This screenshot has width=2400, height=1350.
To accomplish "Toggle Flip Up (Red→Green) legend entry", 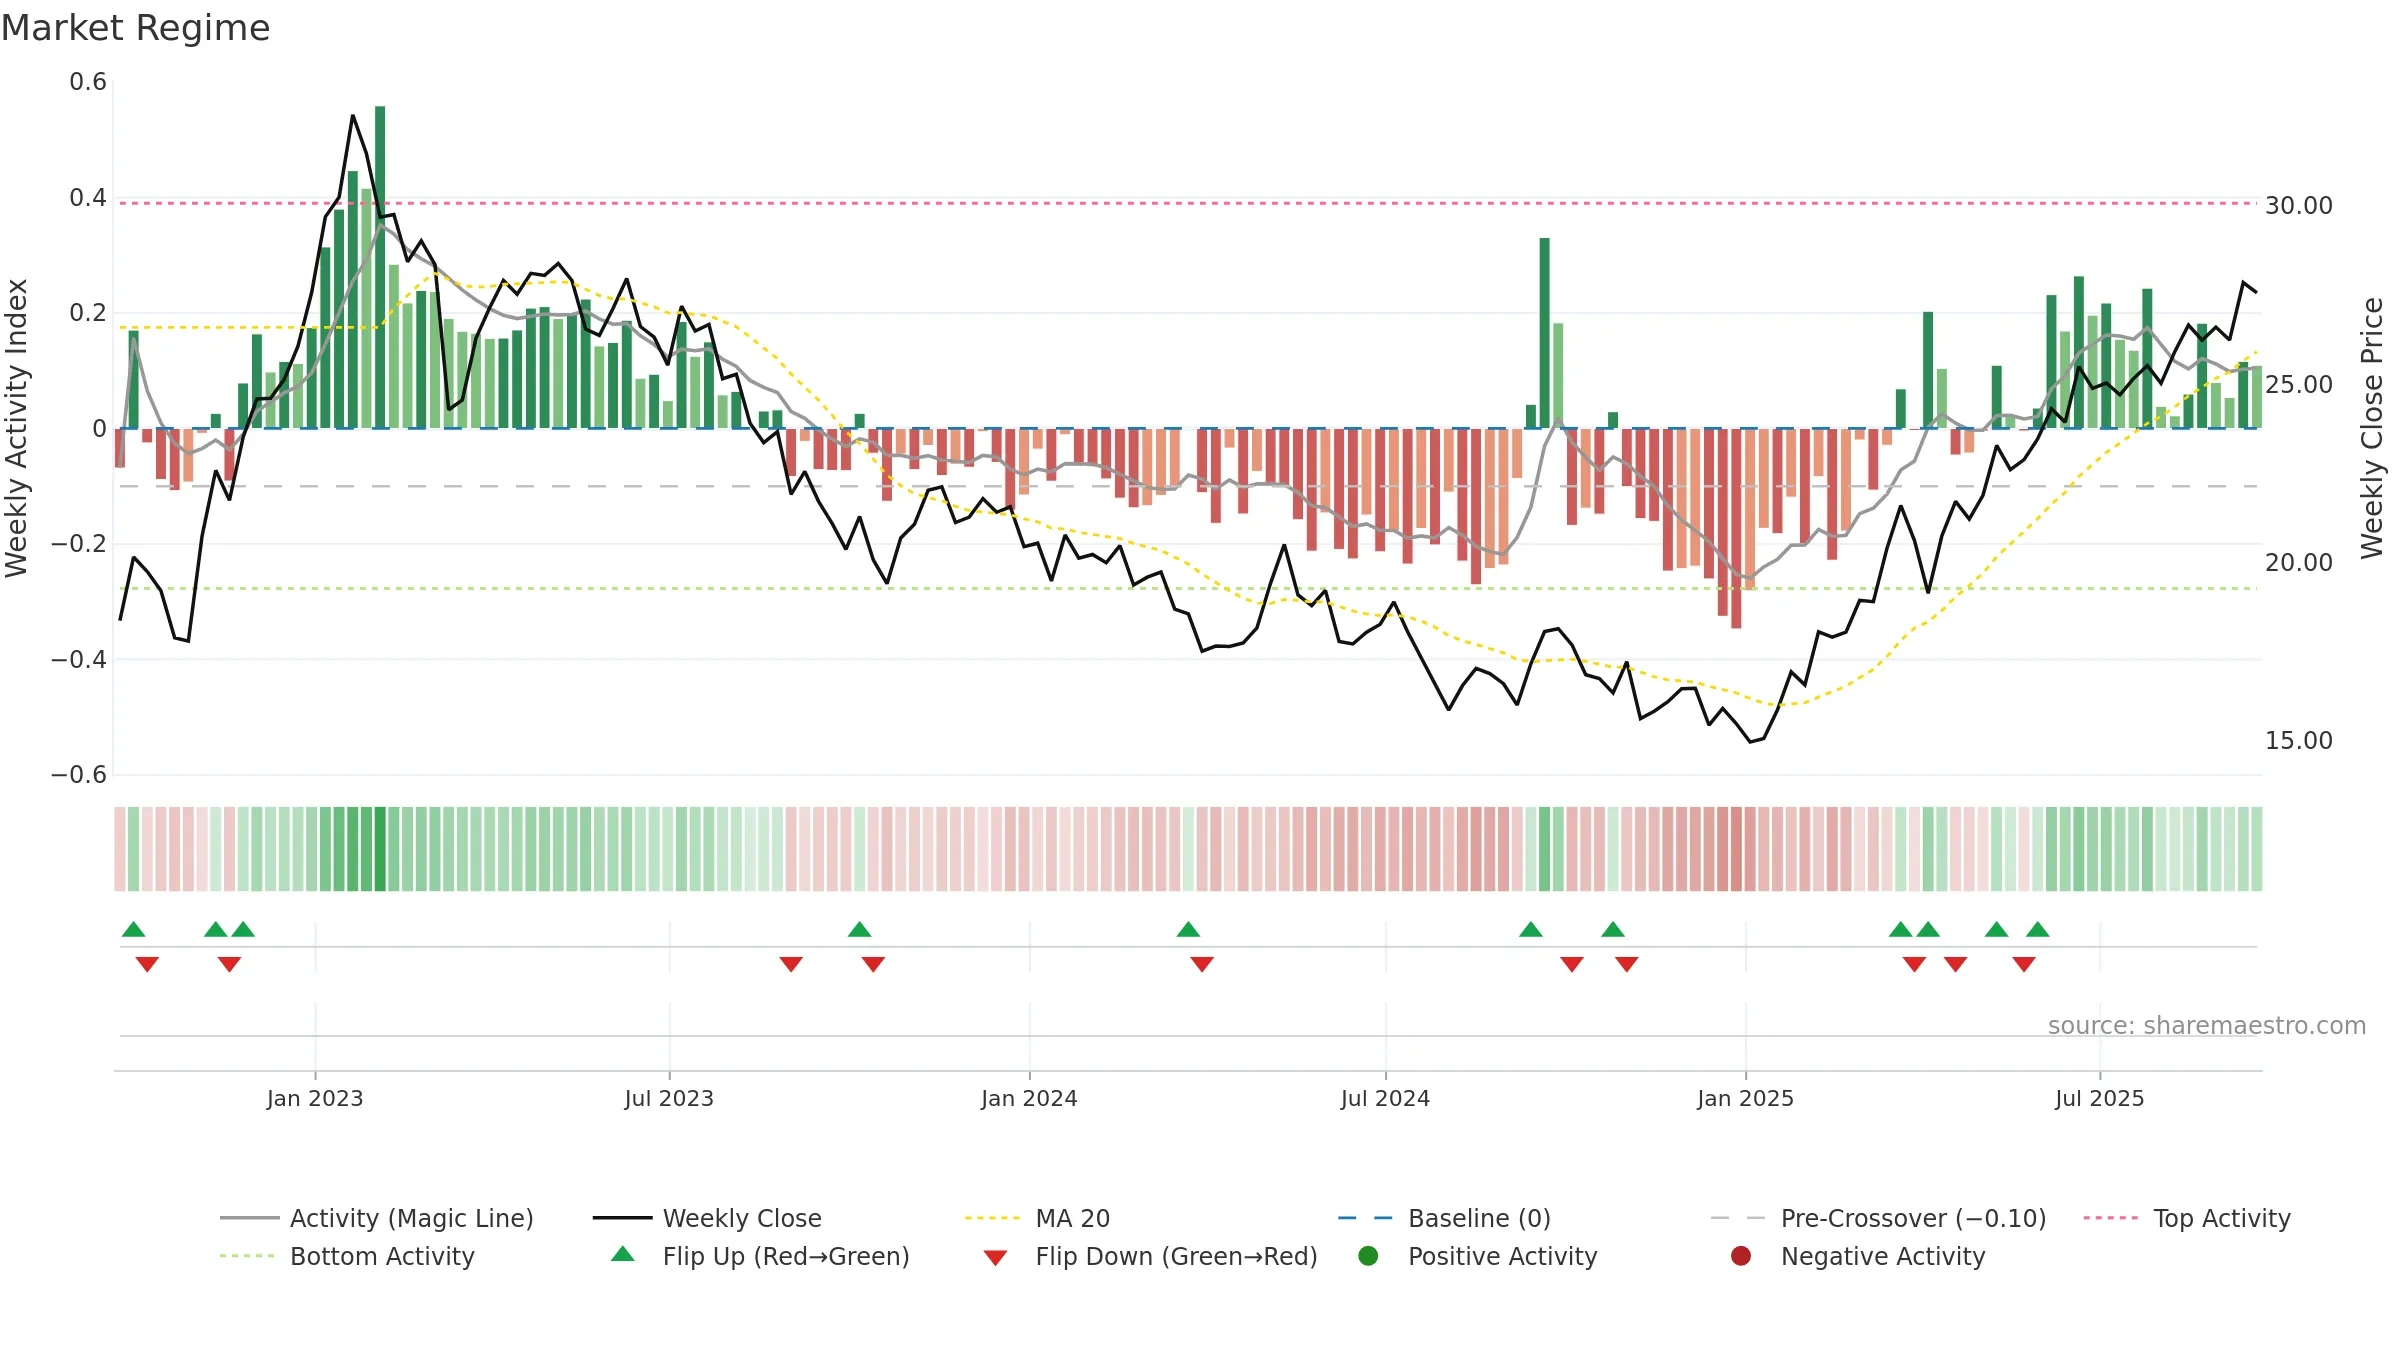I will 760,1256.
